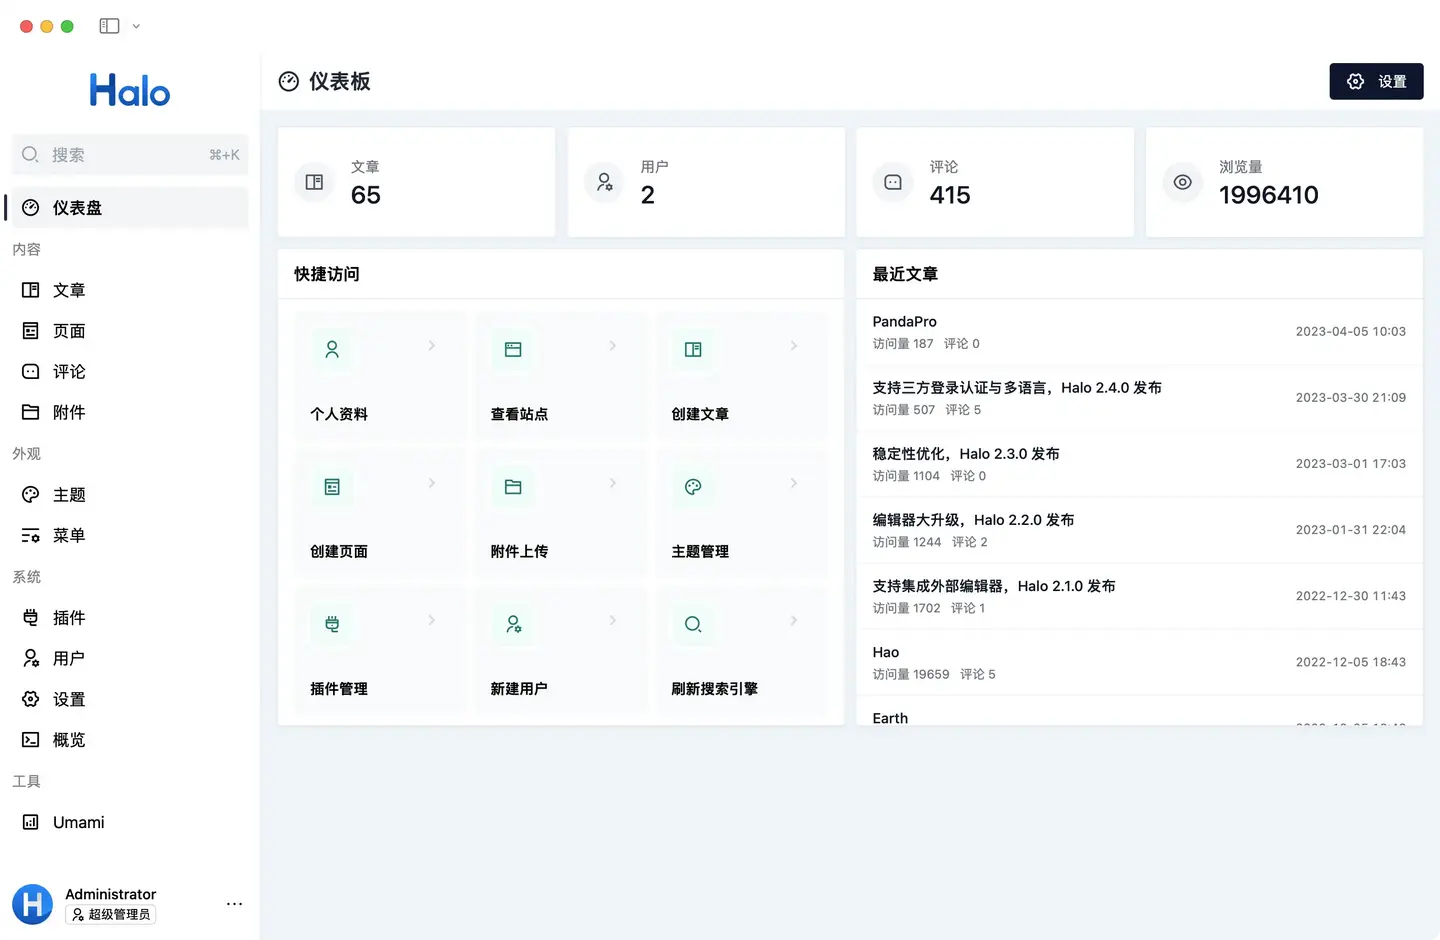Screen dimensions: 1440x940
Task: Open the "..." menu next to Administrator
Action: (x=234, y=903)
